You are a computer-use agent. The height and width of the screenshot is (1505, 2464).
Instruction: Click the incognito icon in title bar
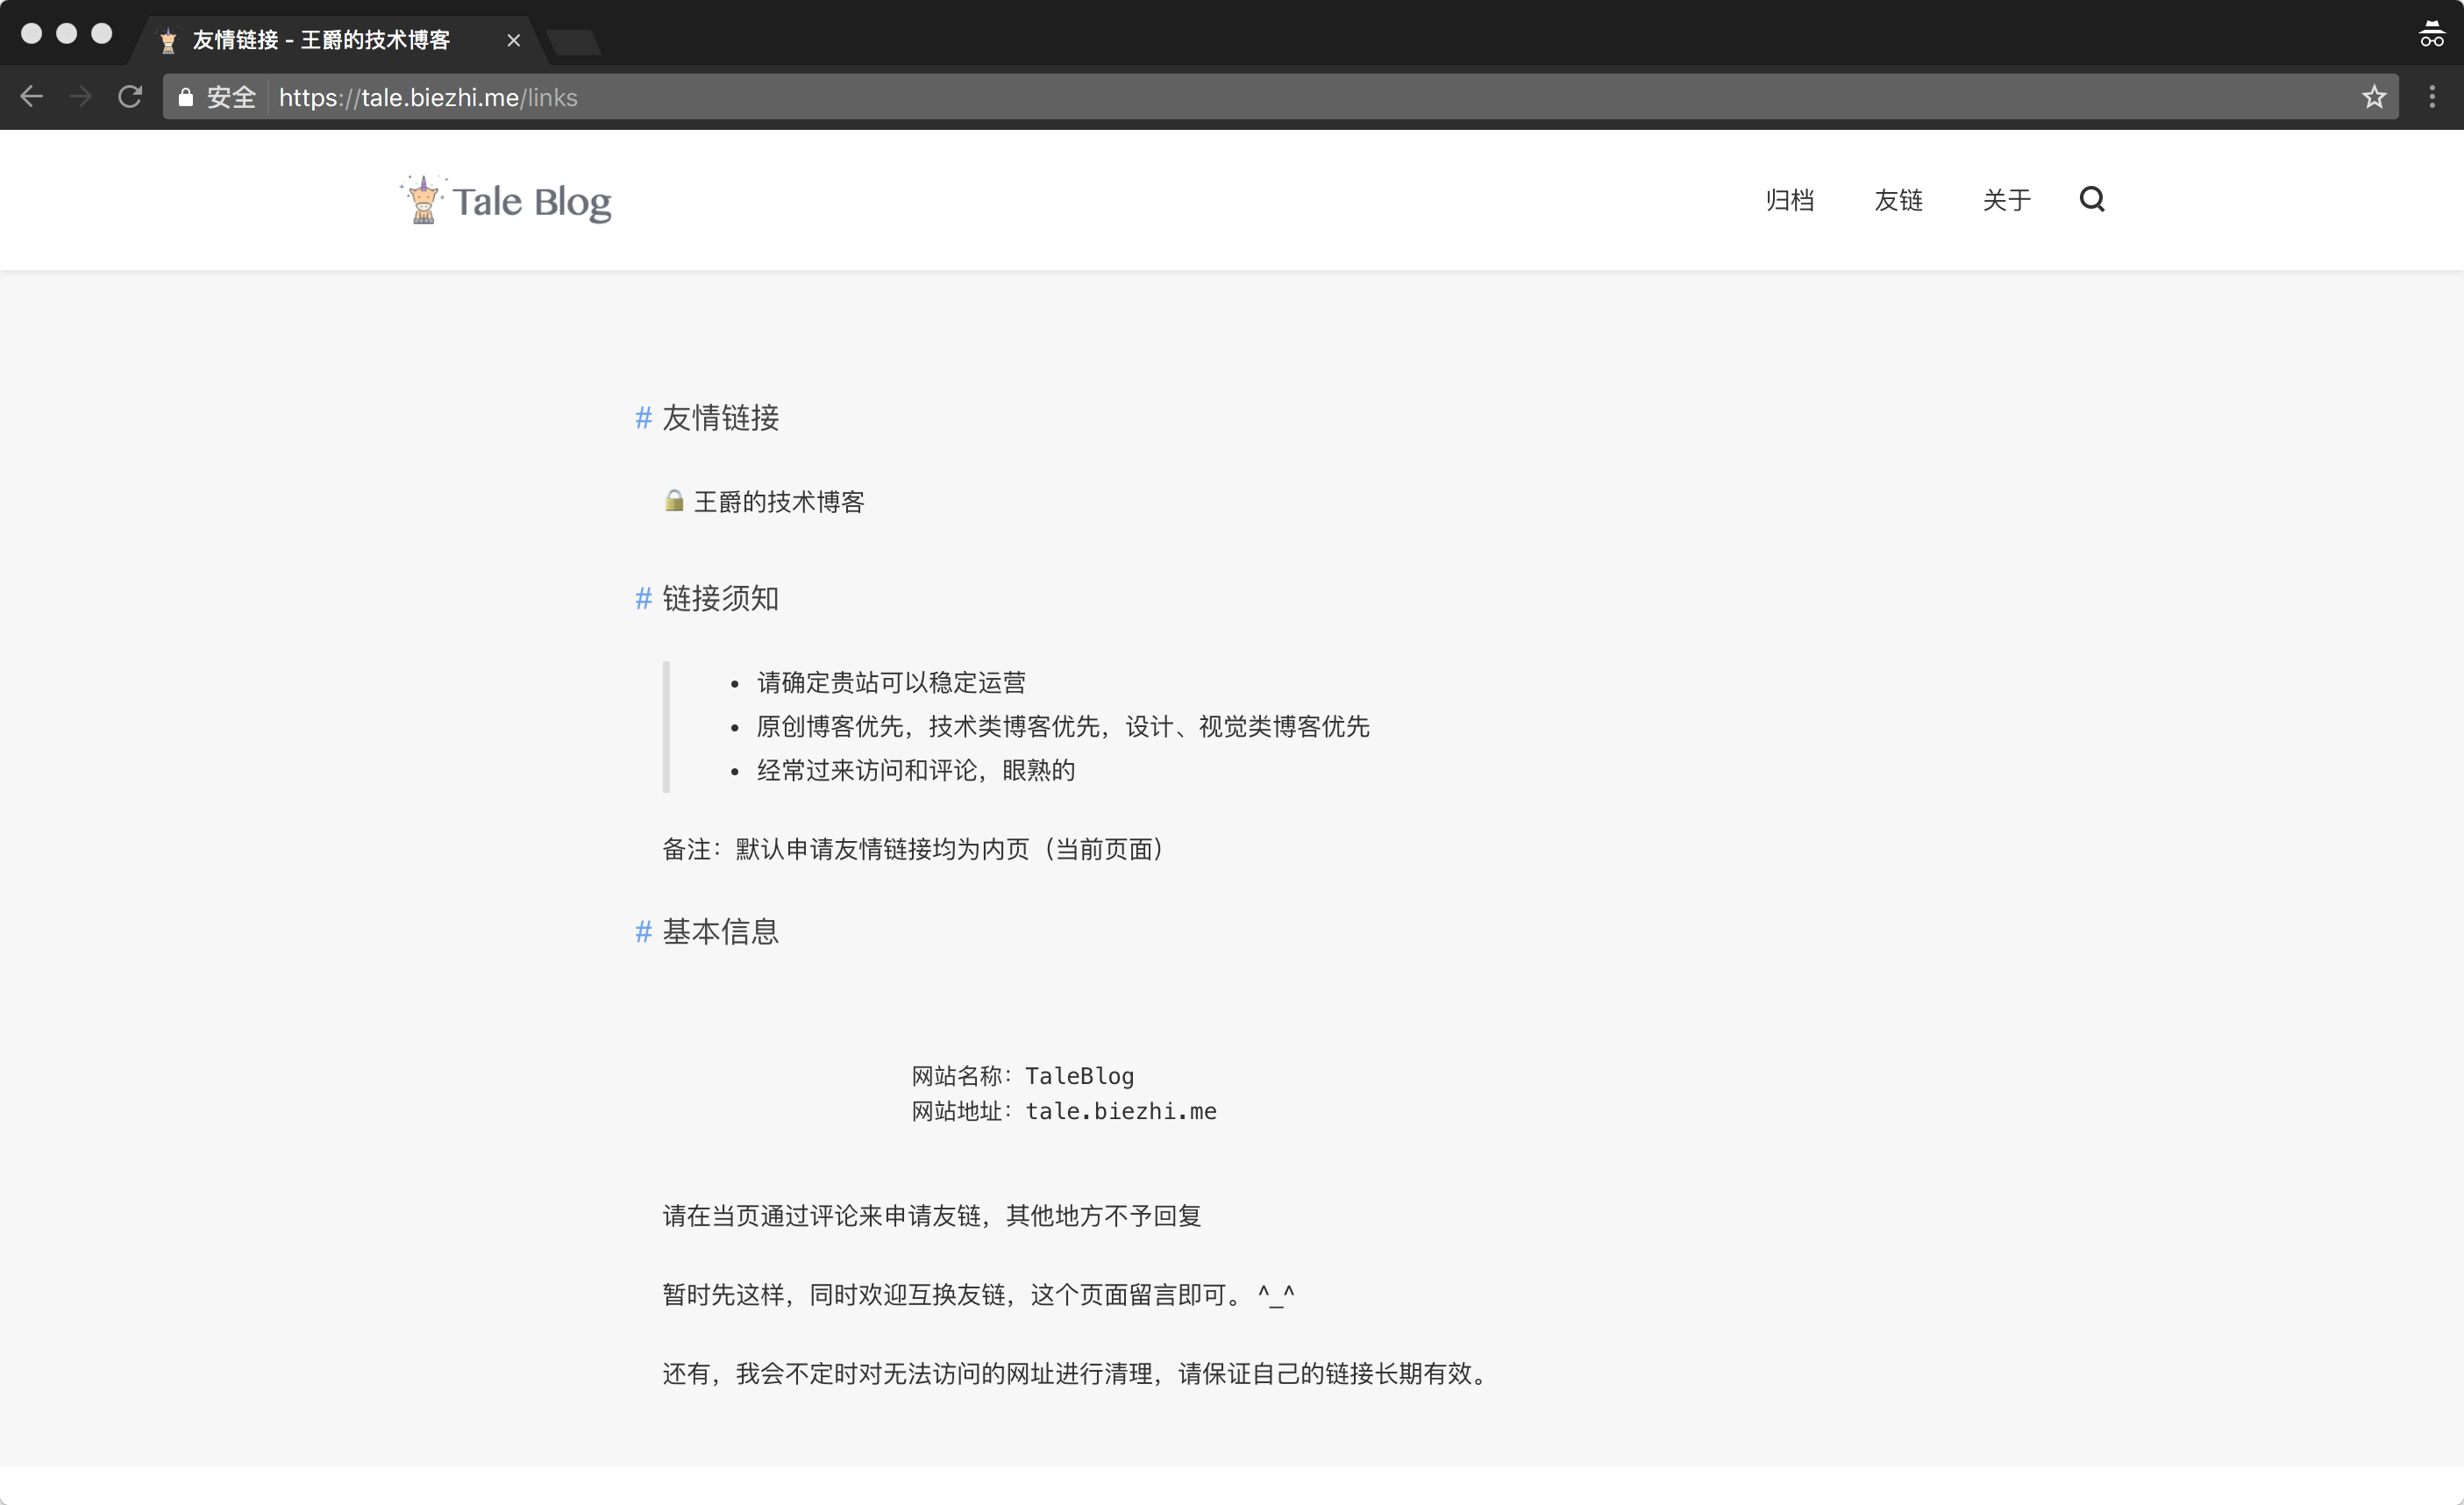(2431, 35)
